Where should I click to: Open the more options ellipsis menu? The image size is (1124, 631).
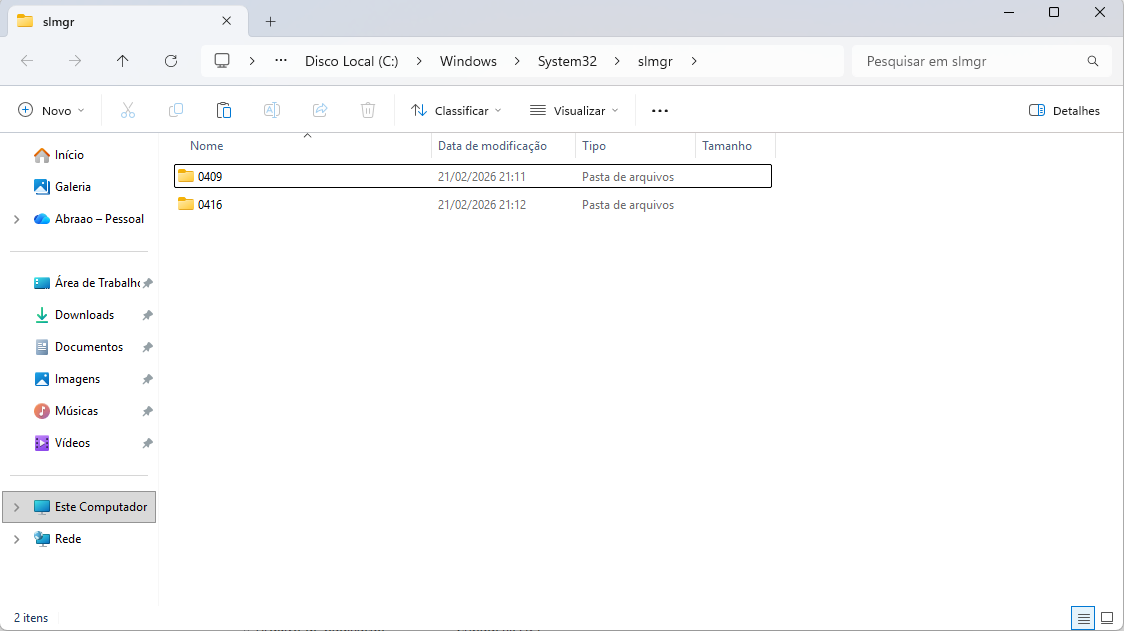click(659, 110)
